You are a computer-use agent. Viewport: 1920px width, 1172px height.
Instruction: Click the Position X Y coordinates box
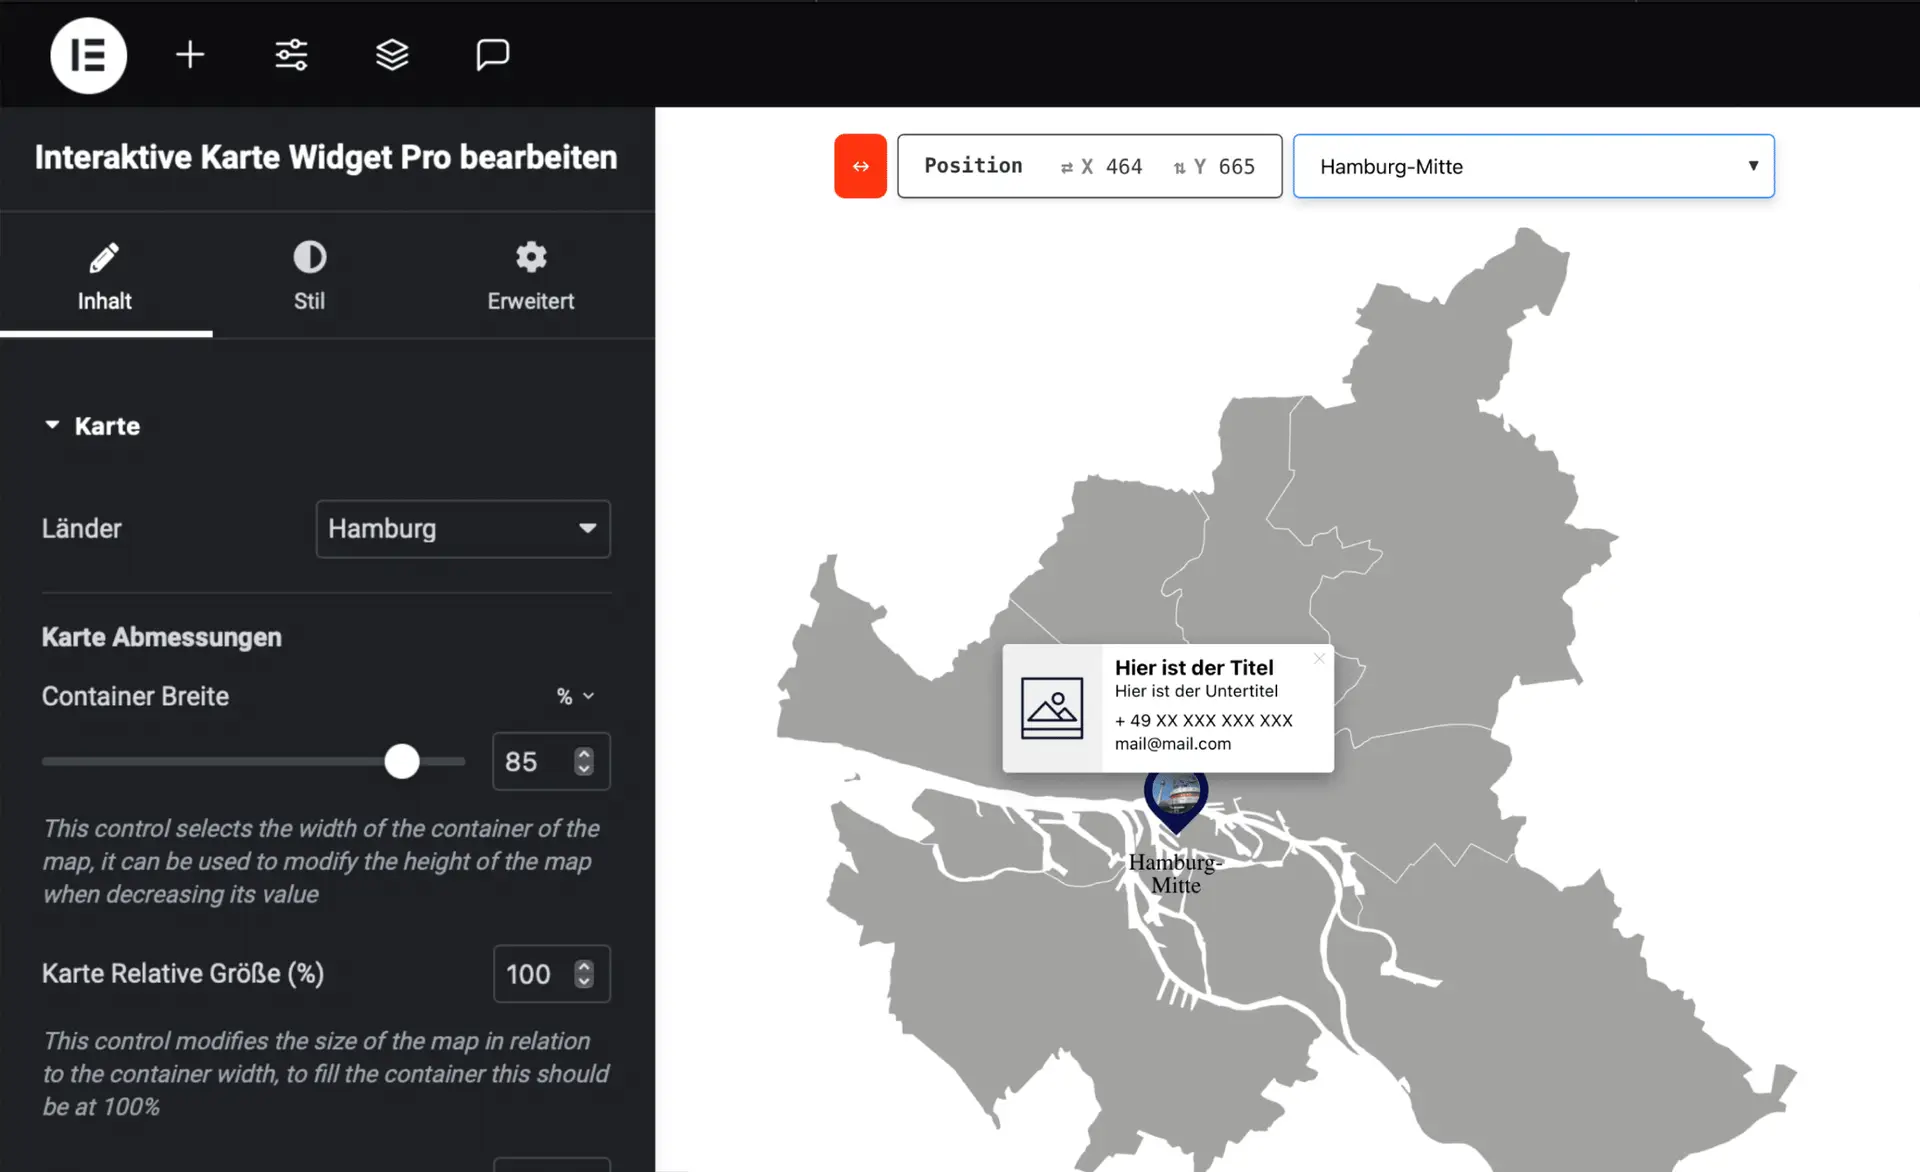point(1089,167)
